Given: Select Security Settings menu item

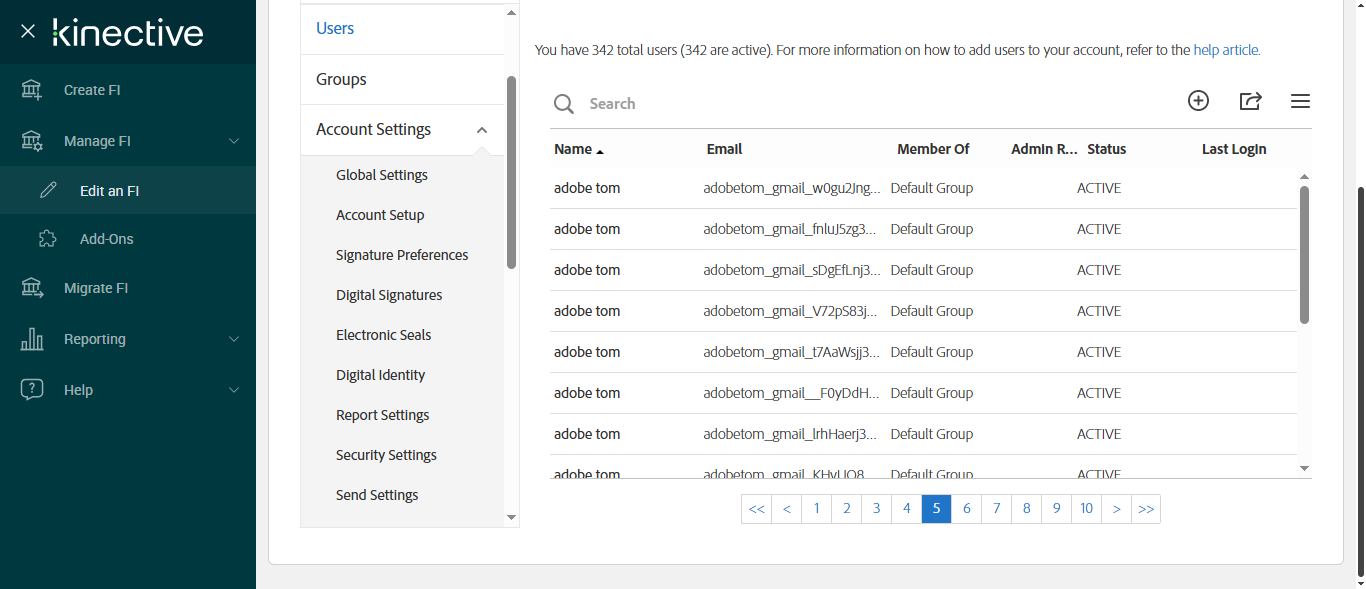Looking at the screenshot, I should pos(386,455).
